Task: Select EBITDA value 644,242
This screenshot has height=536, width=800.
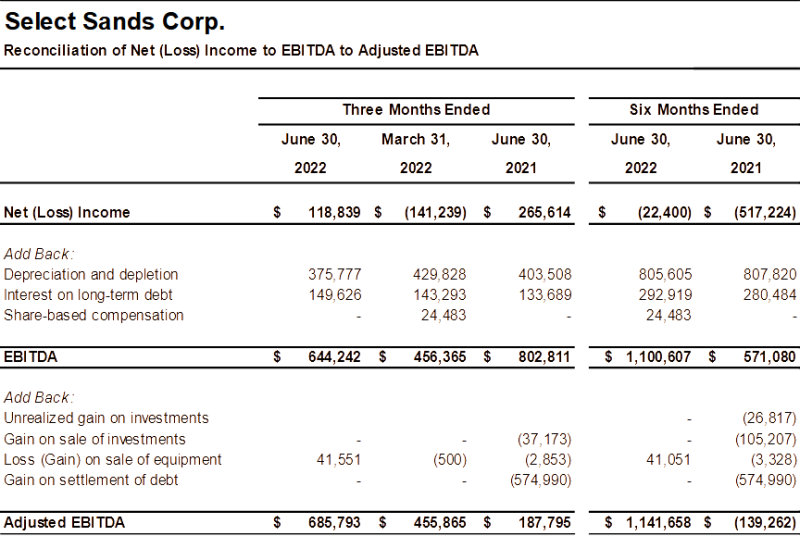Action: click(334, 356)
